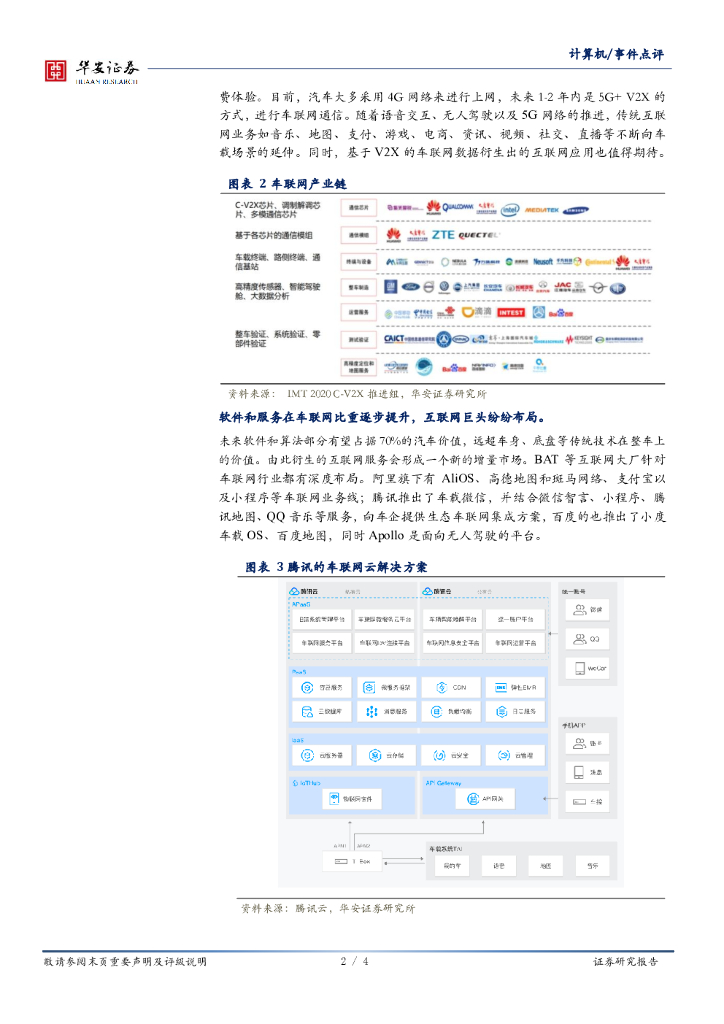The height and width of the screenshot is (1024, 724).
Task: Click the API网关 icon box
Action: tap(484, 799)
